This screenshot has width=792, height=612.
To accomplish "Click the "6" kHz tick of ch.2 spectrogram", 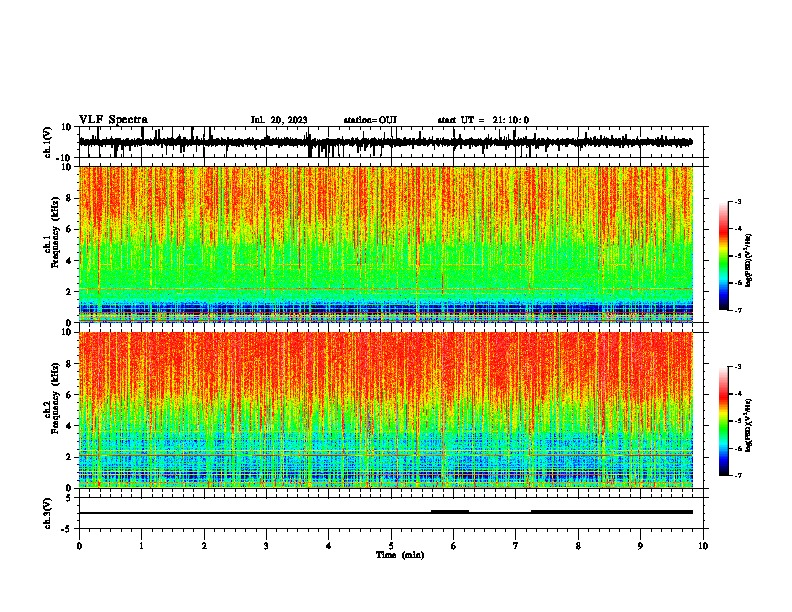I will (69, 395).
